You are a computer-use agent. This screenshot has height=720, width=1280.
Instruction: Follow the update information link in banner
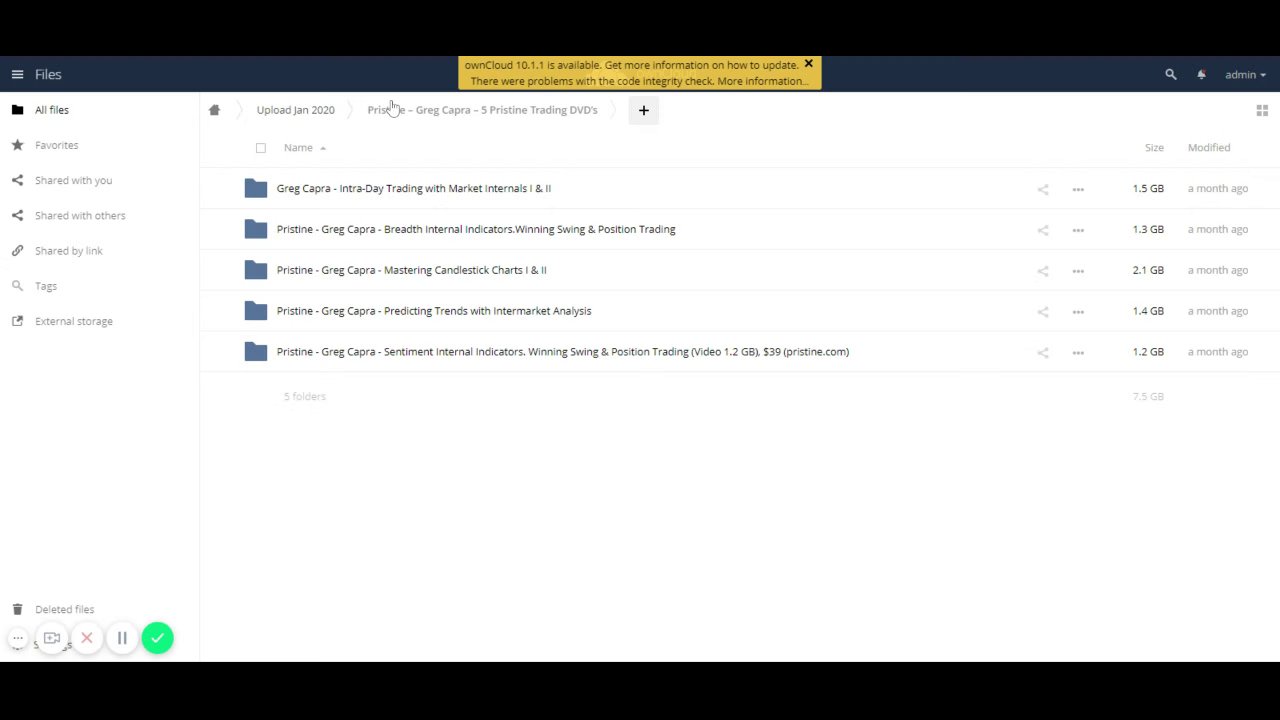point(702,65)
